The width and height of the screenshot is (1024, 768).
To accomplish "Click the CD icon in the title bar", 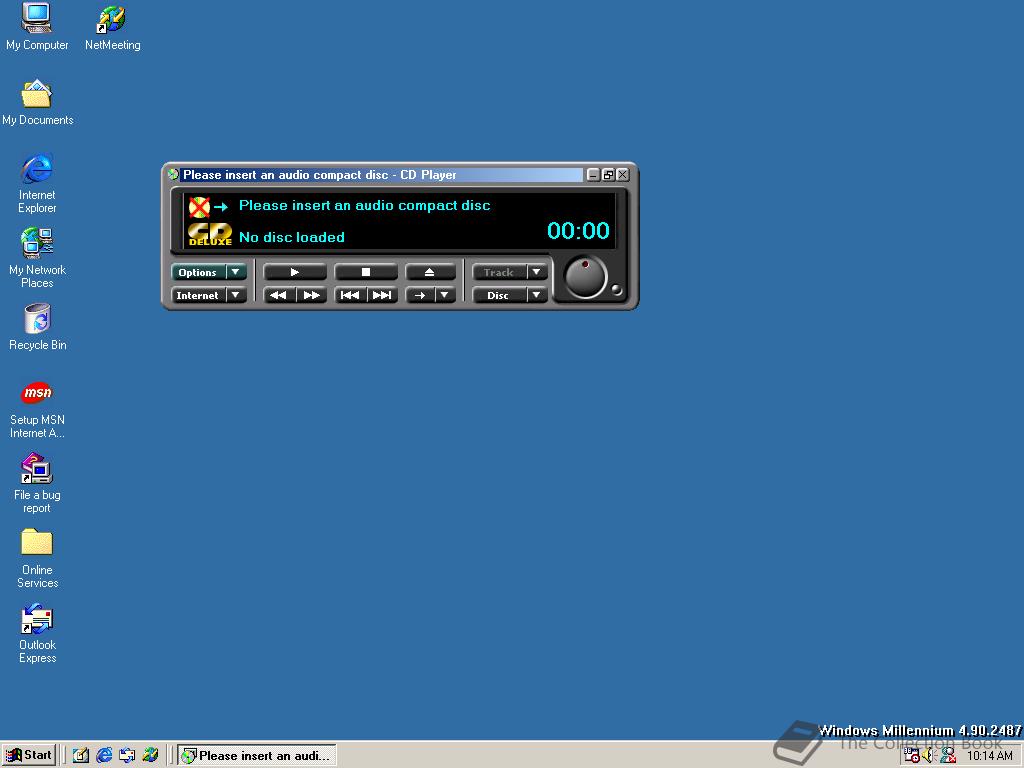I will click(173, 174).
